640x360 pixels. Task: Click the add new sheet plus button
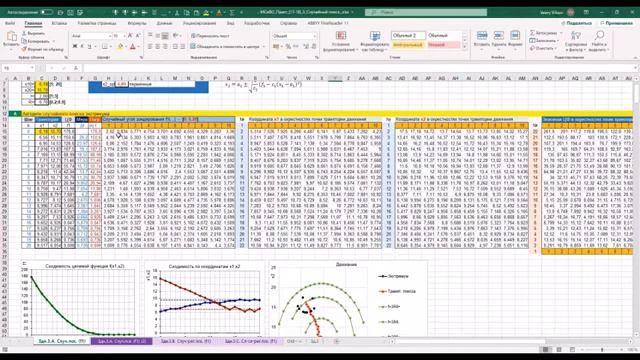pyautogui.click(x=337, y=341)
